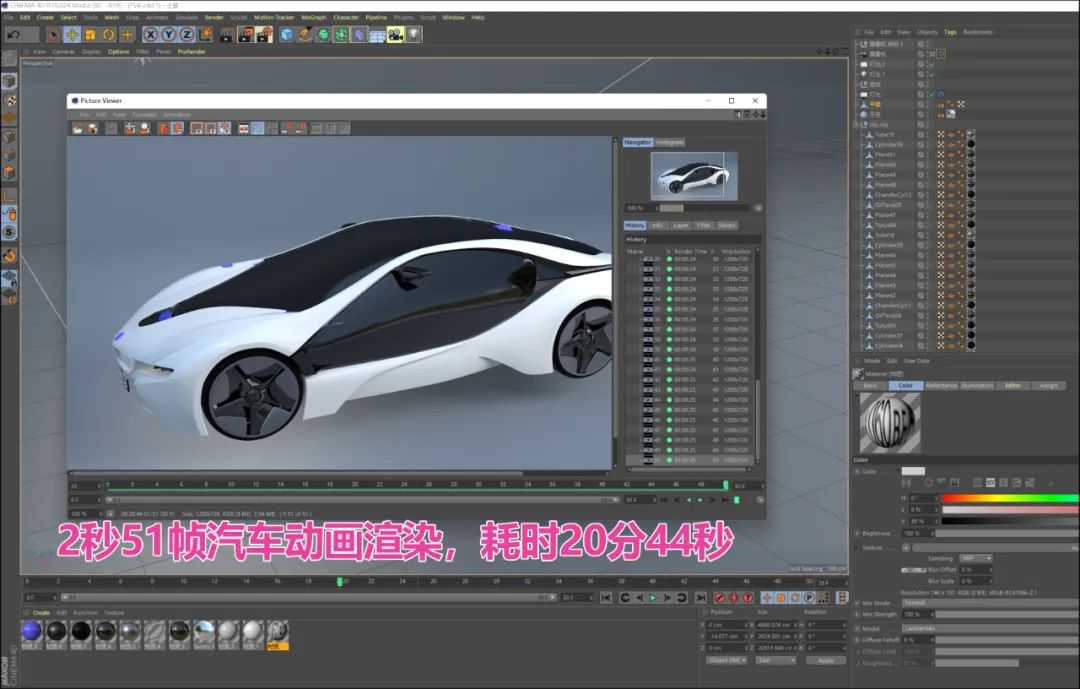Toggle visibility dots for the Tube19 object
The image size is (1080, 689).
point(929,134)
